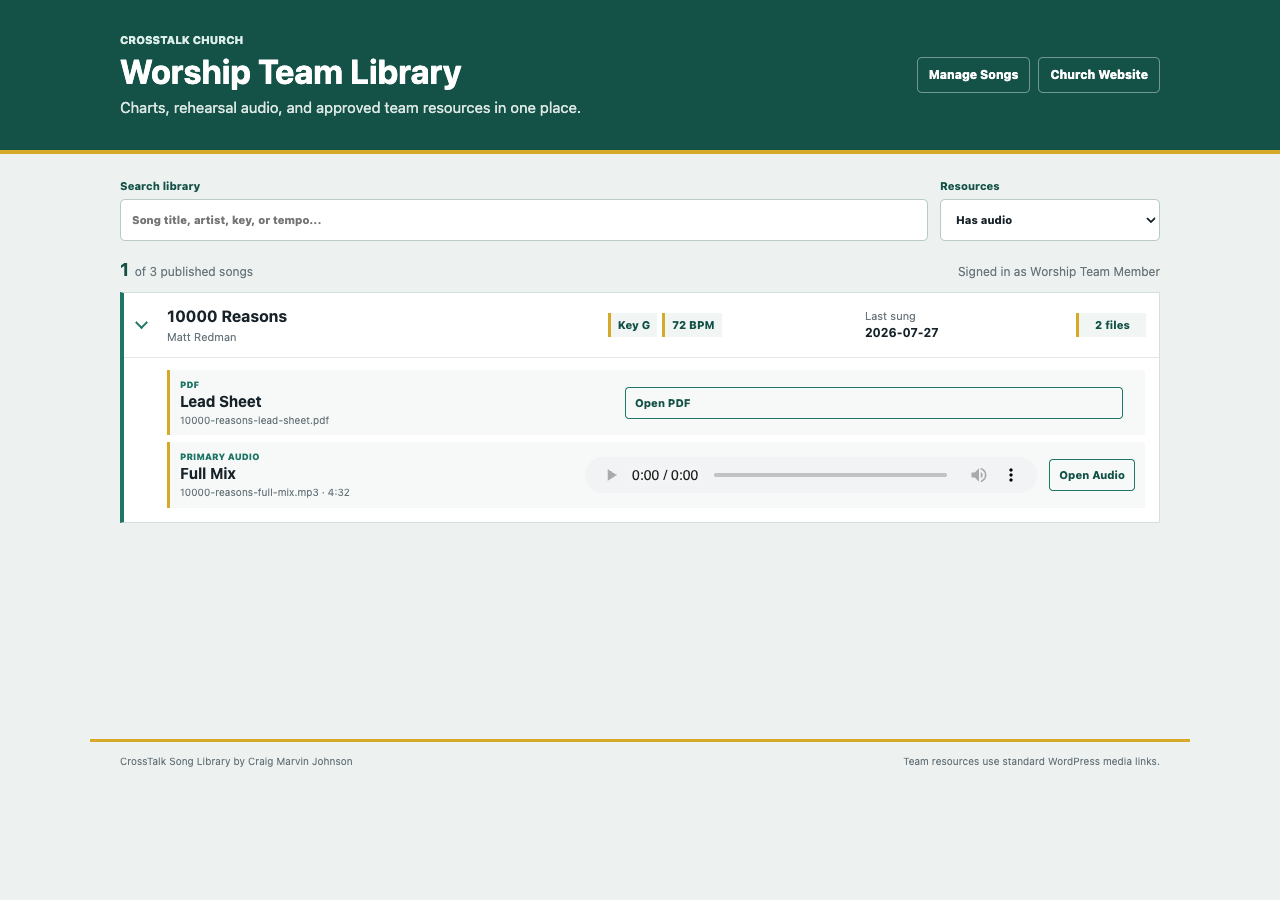This screenshot has height=900, width=1280.
Task: Click the CrossTalk Song Library footer credit
Action: coord(236,761)
